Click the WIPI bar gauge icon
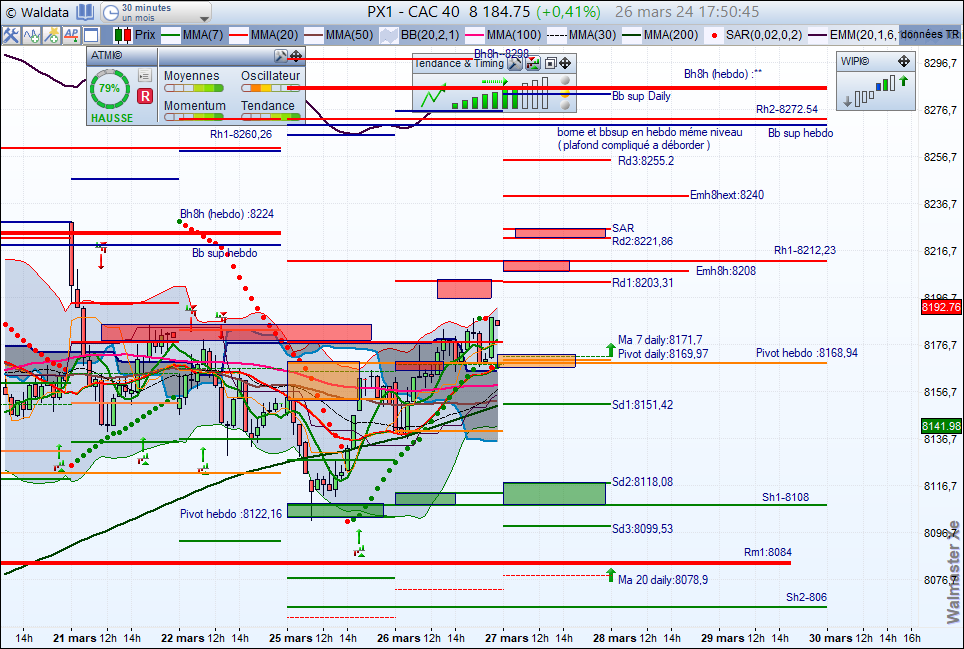 876,91
